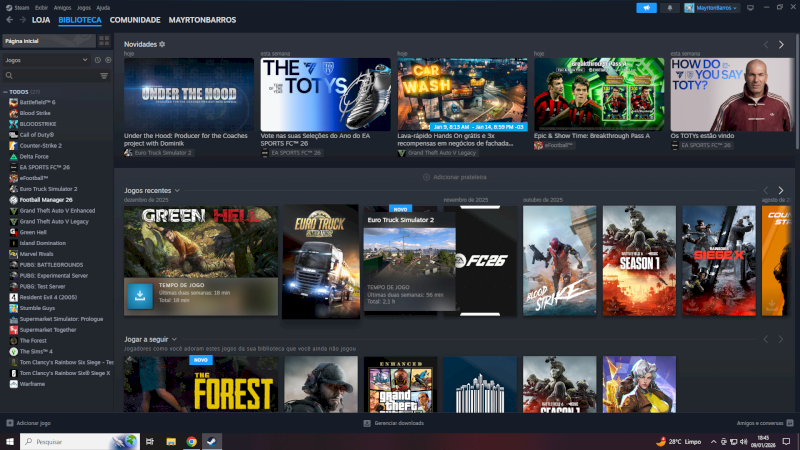The width and height of the screenshot is (800, 450).
Task: Open Task View in the taskbar
Action: click(x=149, y=441)
